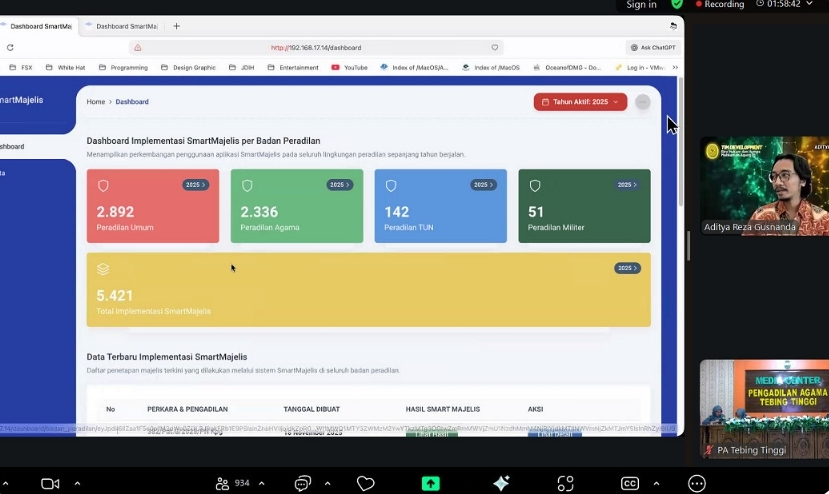Image resolution: width=829 pixels, height=494 pixels.
Task: Open the AI Companion sparkle icon
Action: pyautogui.click(x=502, y=483)
